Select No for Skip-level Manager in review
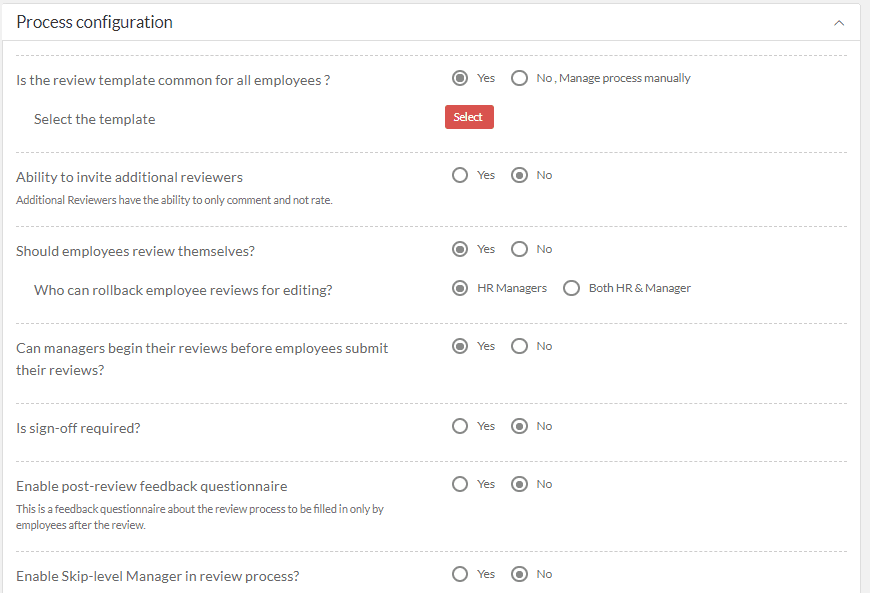Viewport: 870px width, 593px height. coord(519,574)
